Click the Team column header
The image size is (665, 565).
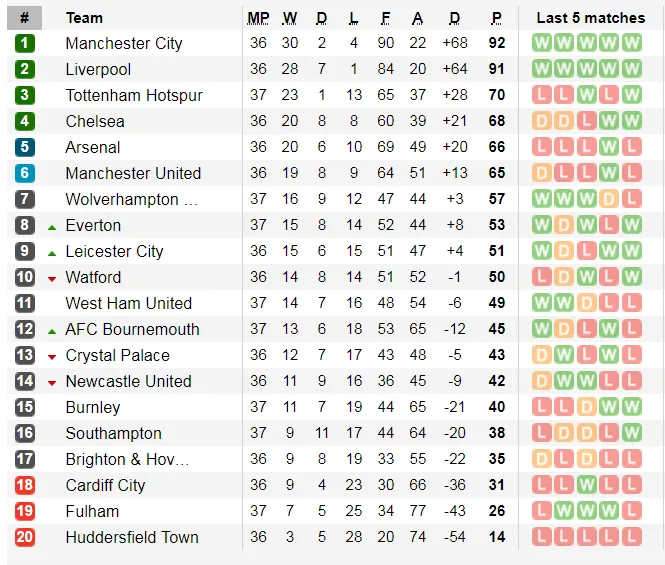click(84, 18)
